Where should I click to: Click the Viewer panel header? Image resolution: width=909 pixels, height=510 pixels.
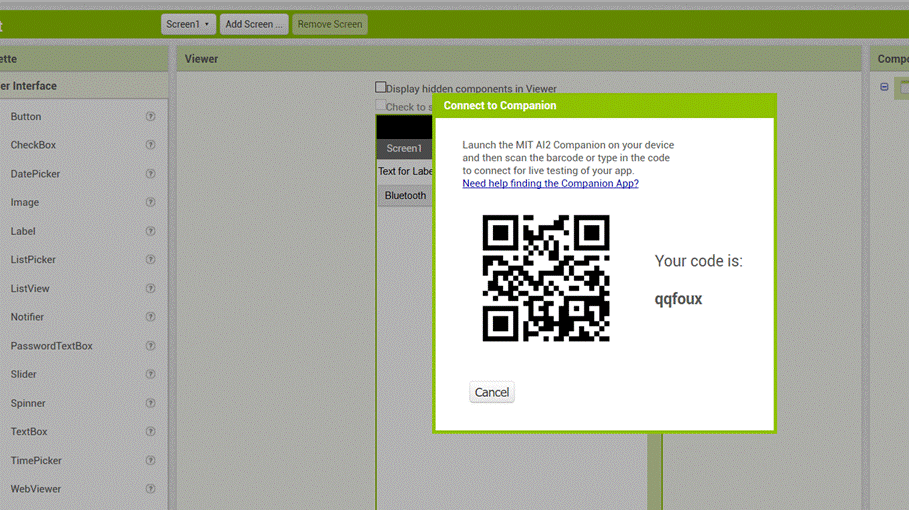pyautogui.click(x=519, y=59)
